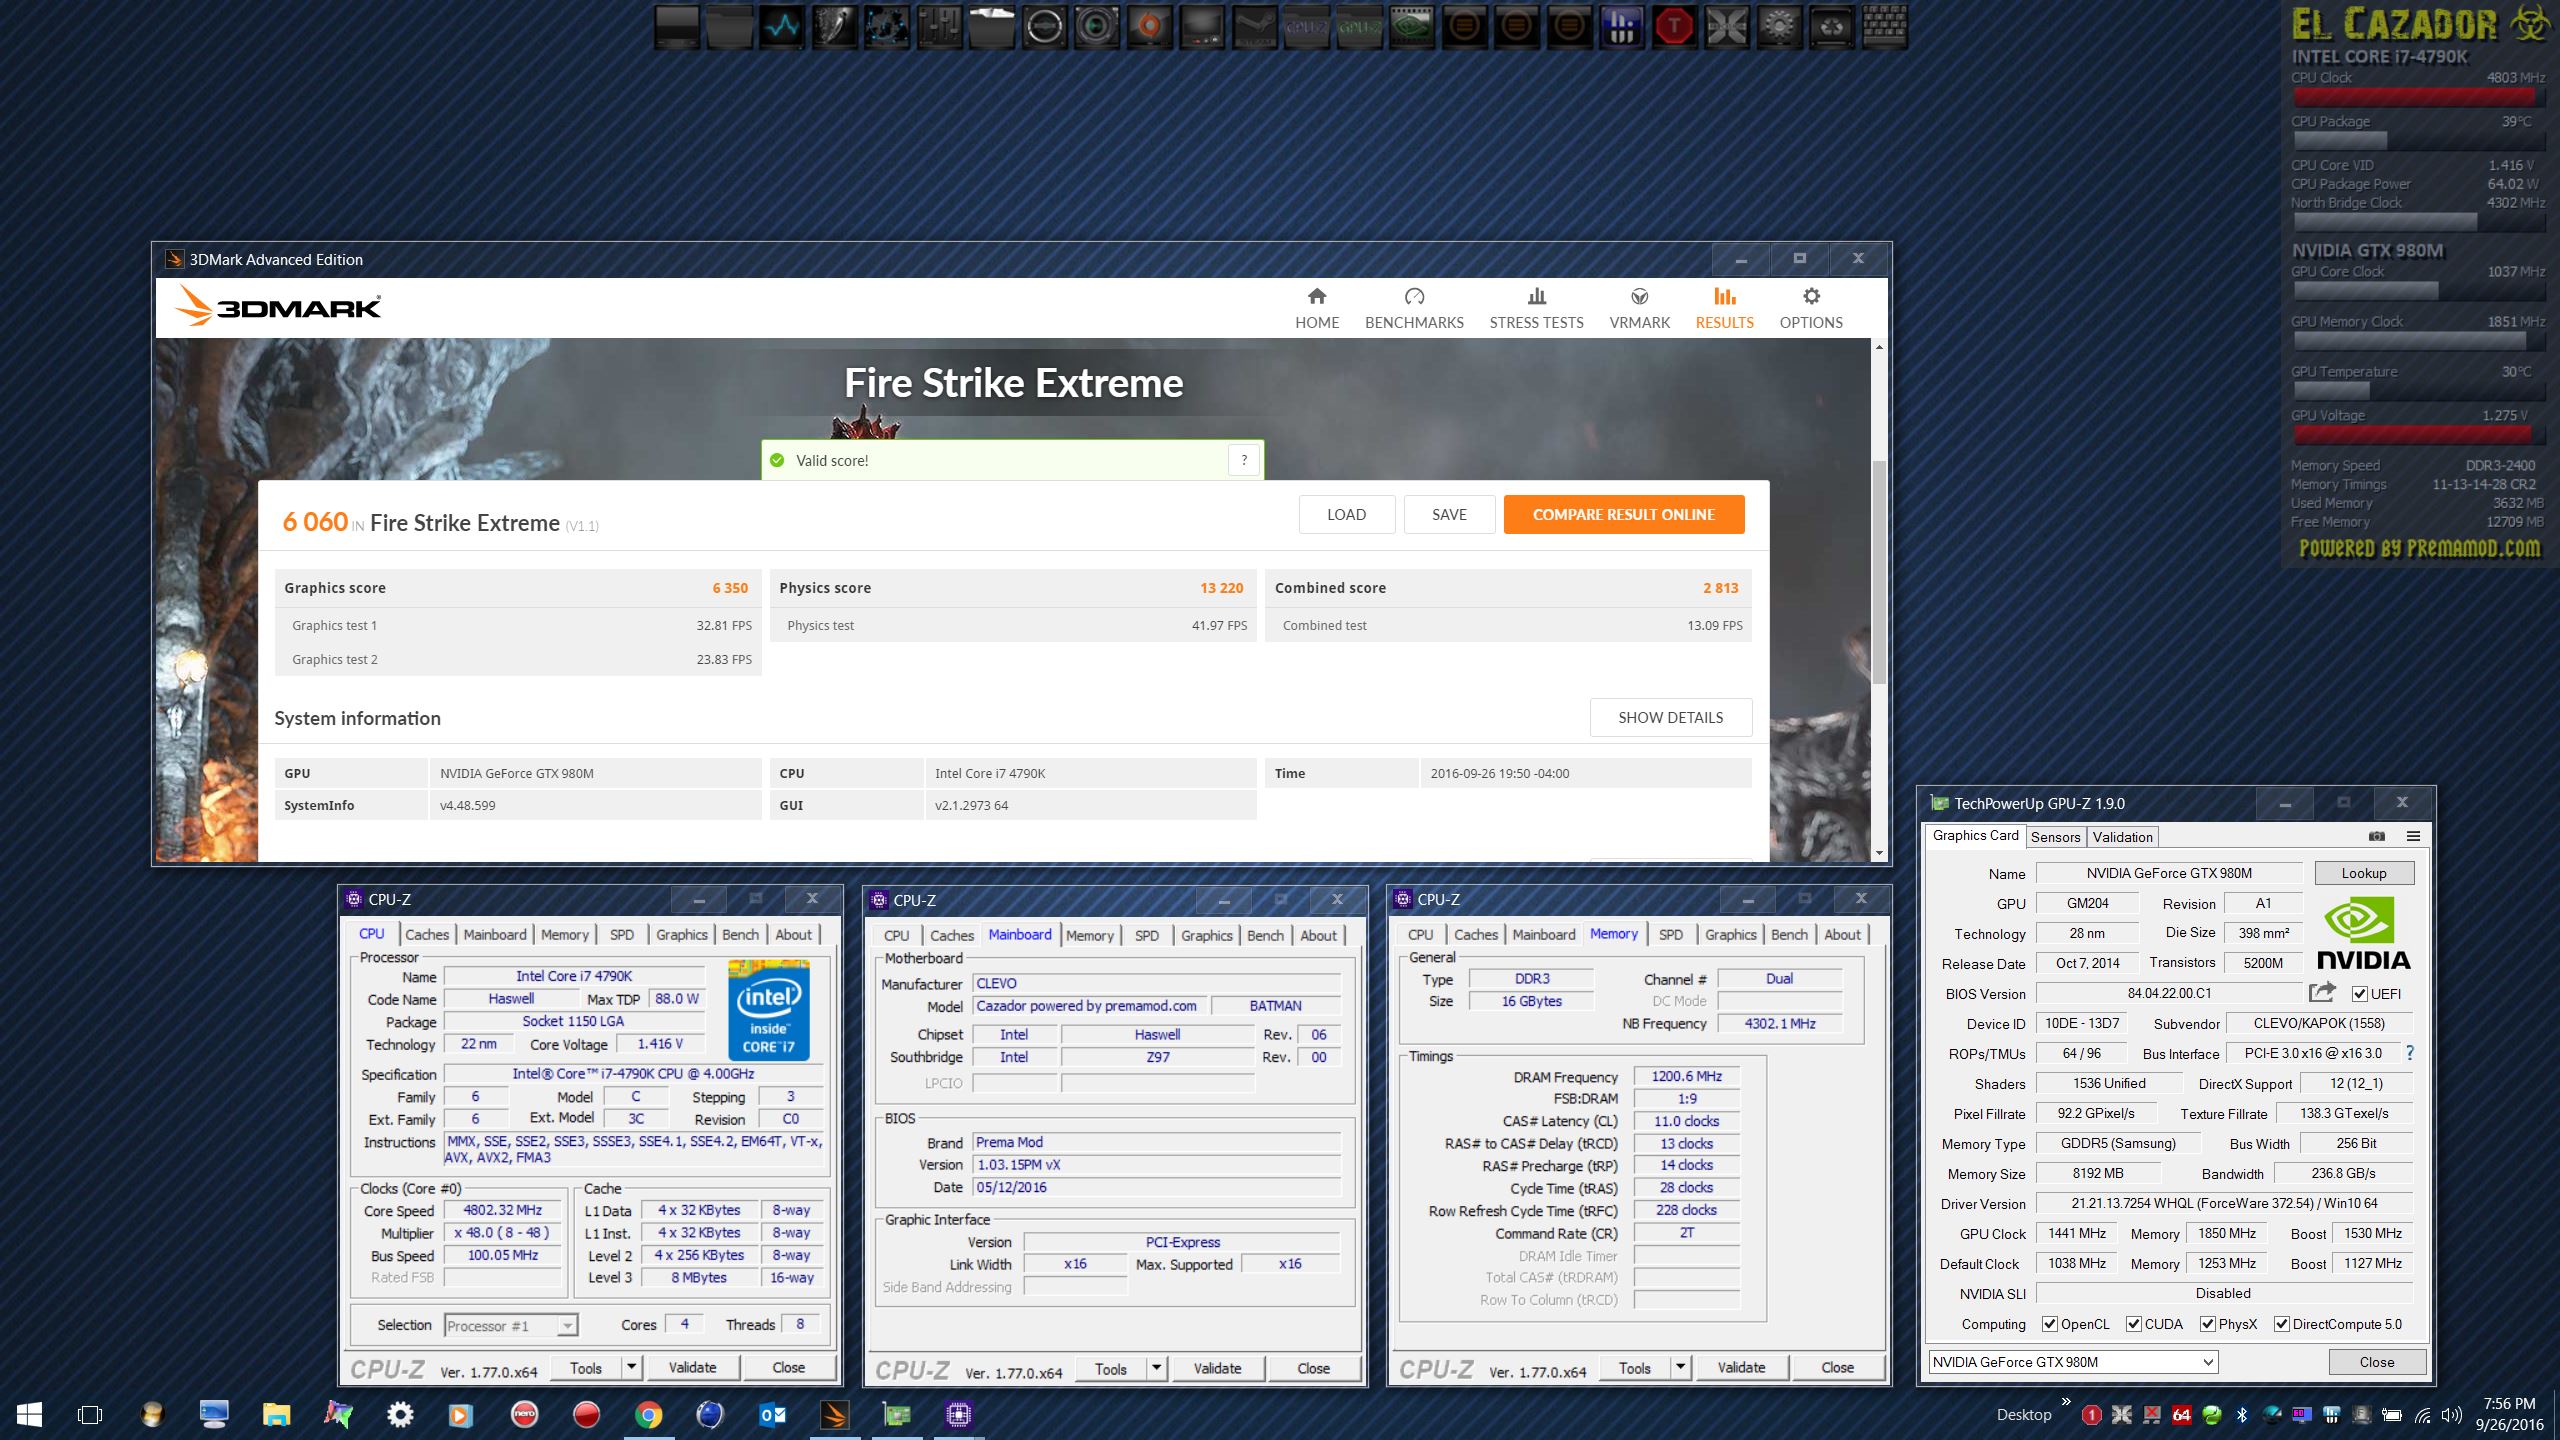Viewport: 2560px width, 1440px height.
Task: Open OPTIONS in 3DMark navigation
Action: click(x=1810, y=309)
